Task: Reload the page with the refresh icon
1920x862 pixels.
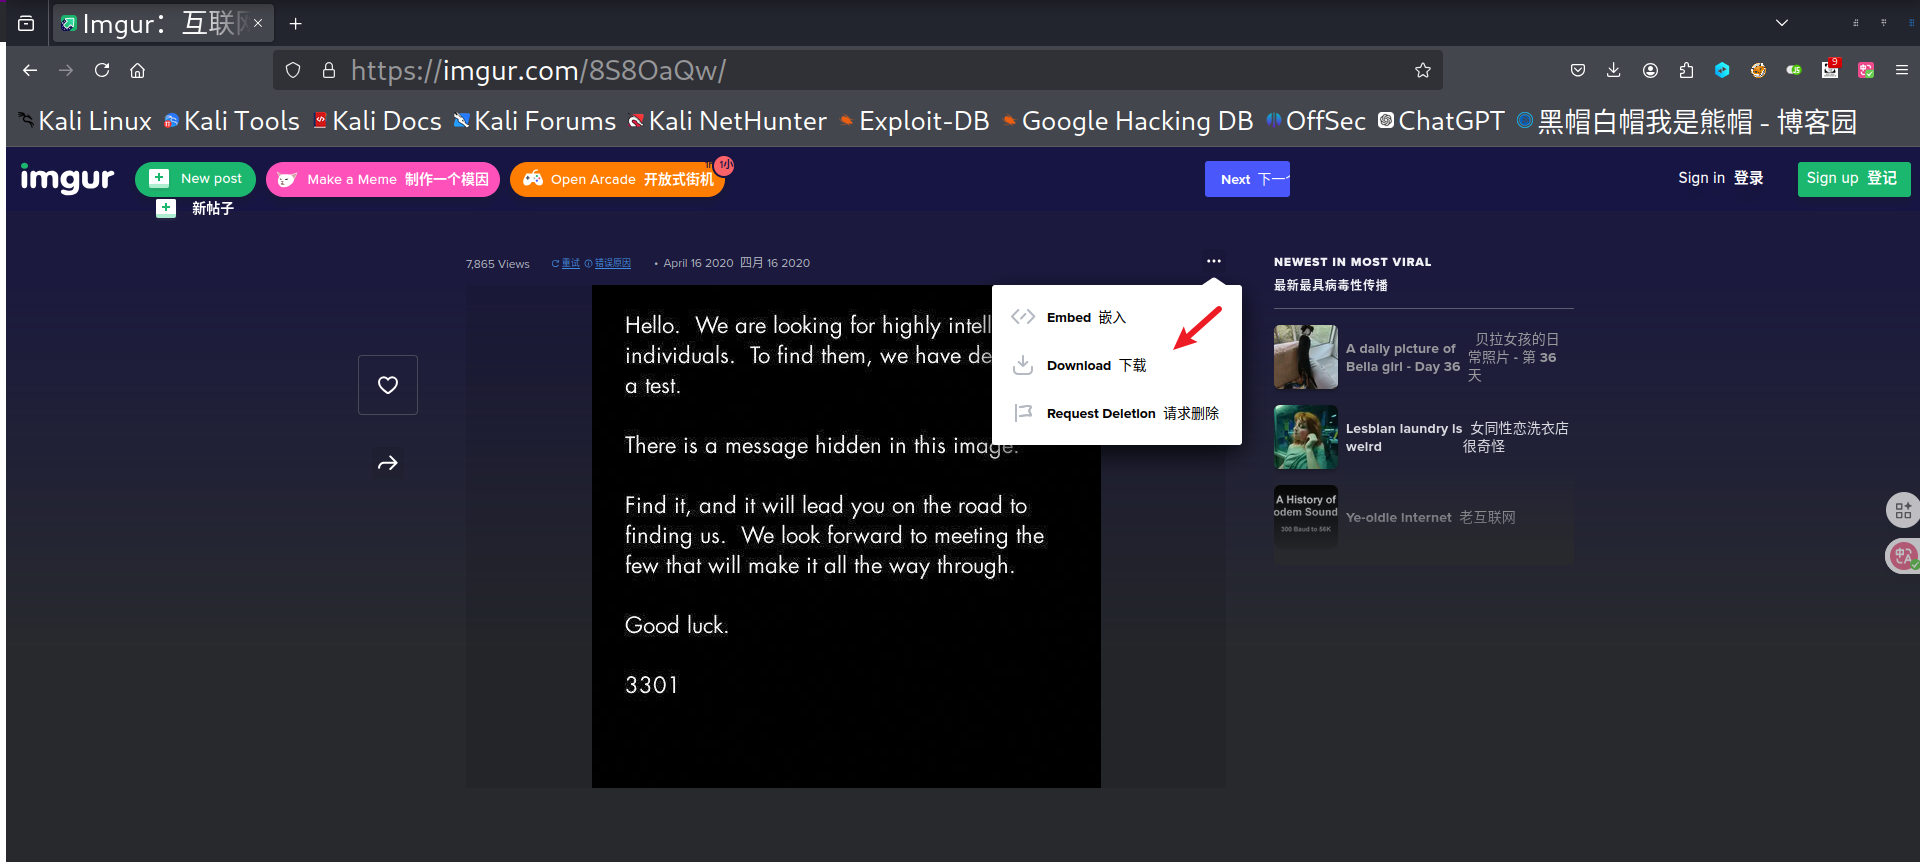Action: pyautogui.click(x=102, y=71)
